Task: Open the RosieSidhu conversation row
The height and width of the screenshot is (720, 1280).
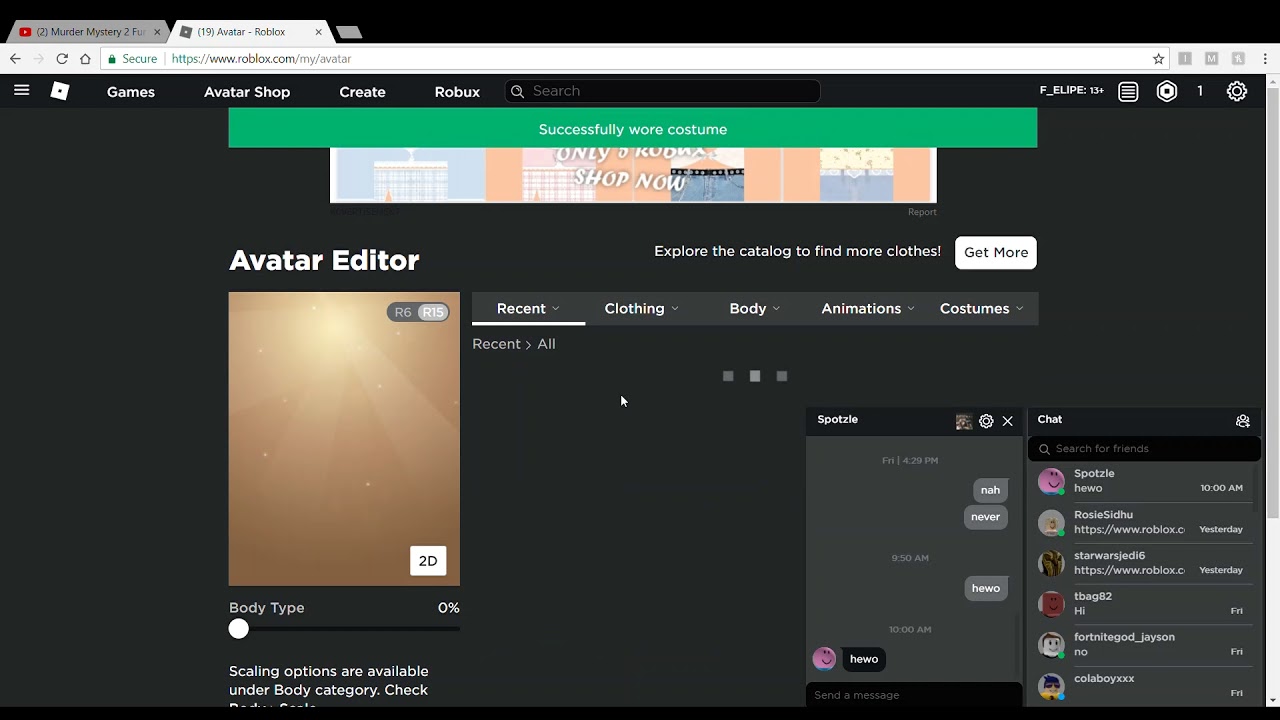Action: click(x=1144, y=522)
